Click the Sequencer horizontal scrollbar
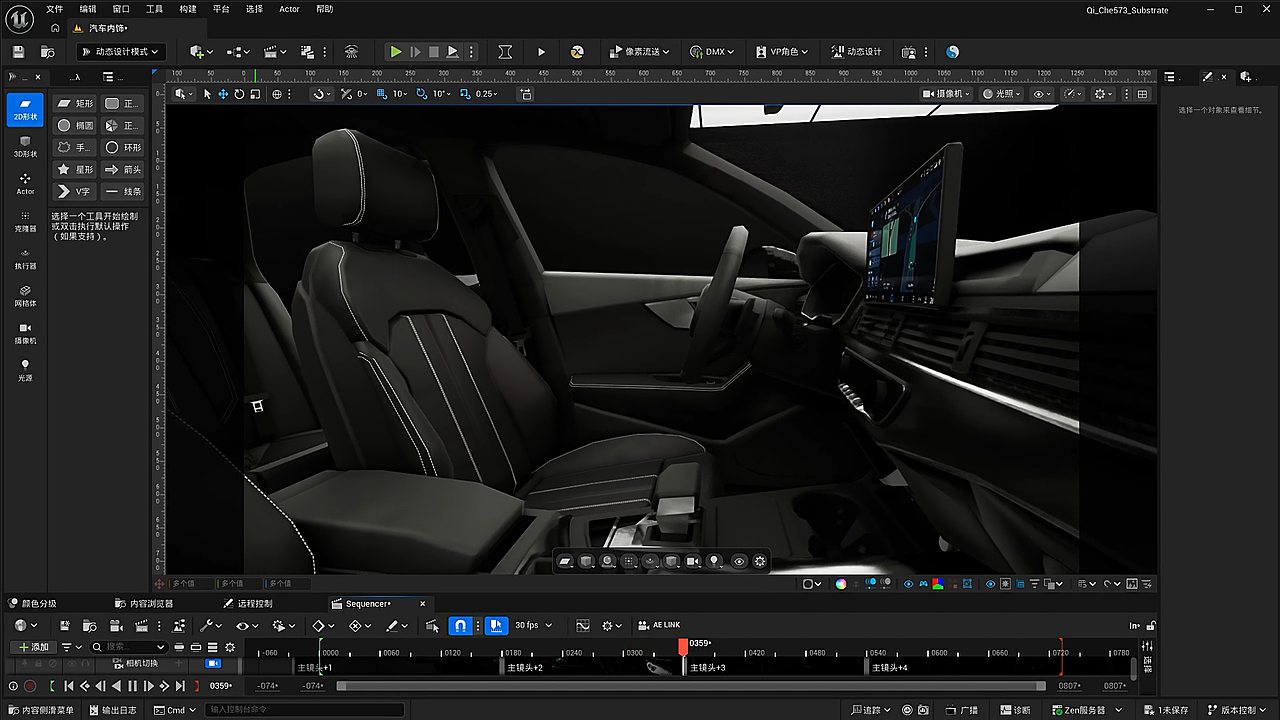 coord(691,686)
